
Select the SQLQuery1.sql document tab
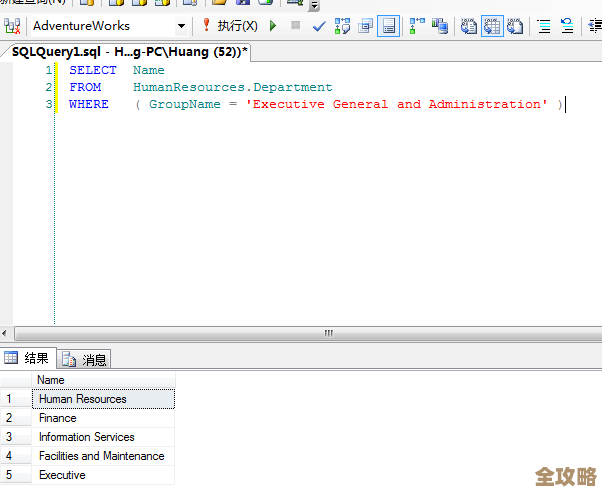coord(129,52)
